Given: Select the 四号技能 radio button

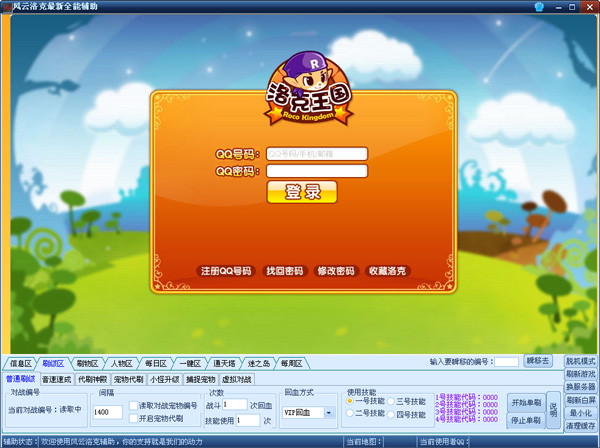Looking at the screenshot, I should point(391,414).
